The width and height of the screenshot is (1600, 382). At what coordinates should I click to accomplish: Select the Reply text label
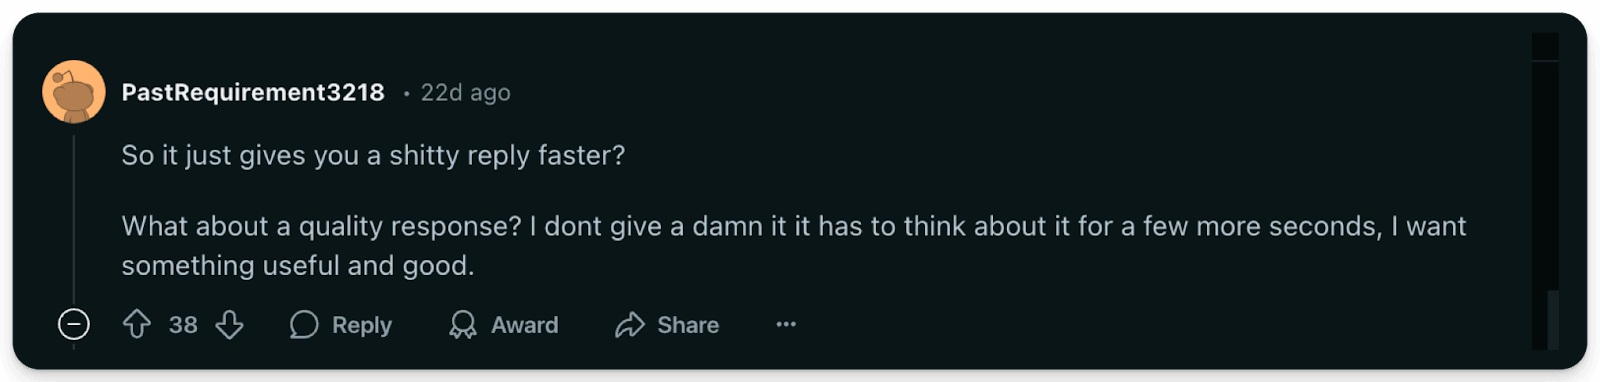click(362, 325)
